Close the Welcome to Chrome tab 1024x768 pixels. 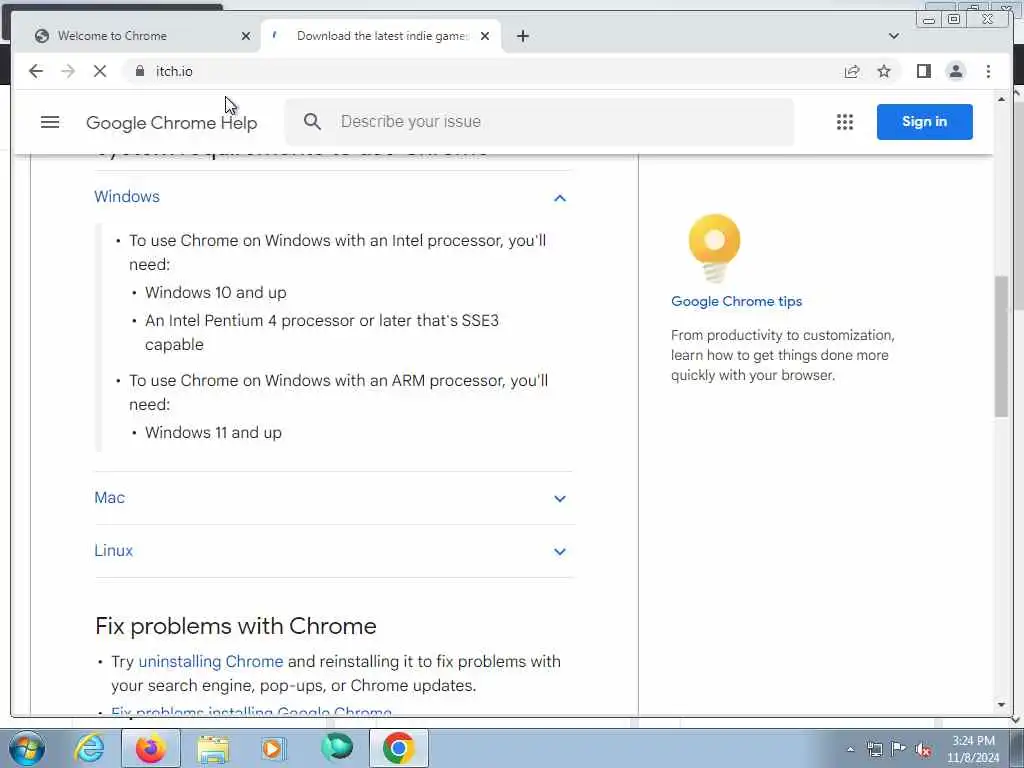pos(246,36)
